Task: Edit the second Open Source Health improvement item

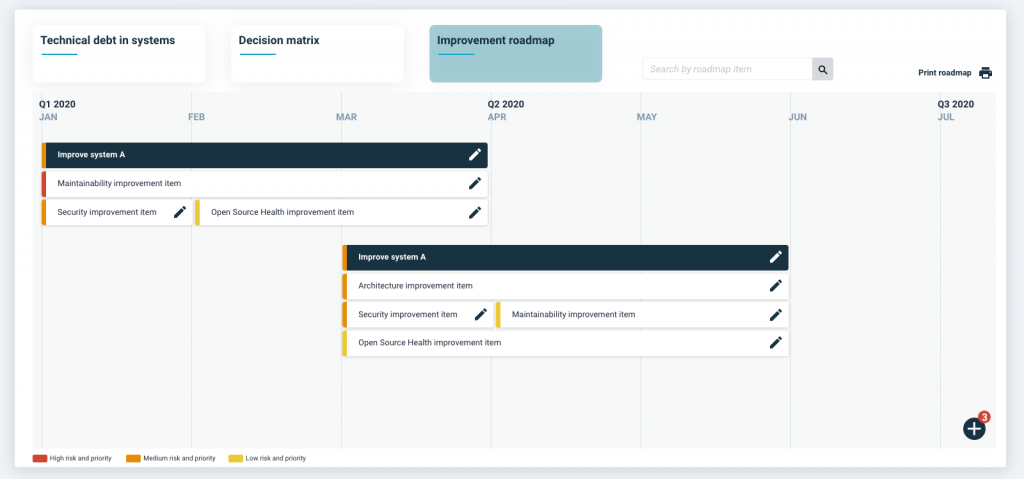Action: click(x=775, y=342)
